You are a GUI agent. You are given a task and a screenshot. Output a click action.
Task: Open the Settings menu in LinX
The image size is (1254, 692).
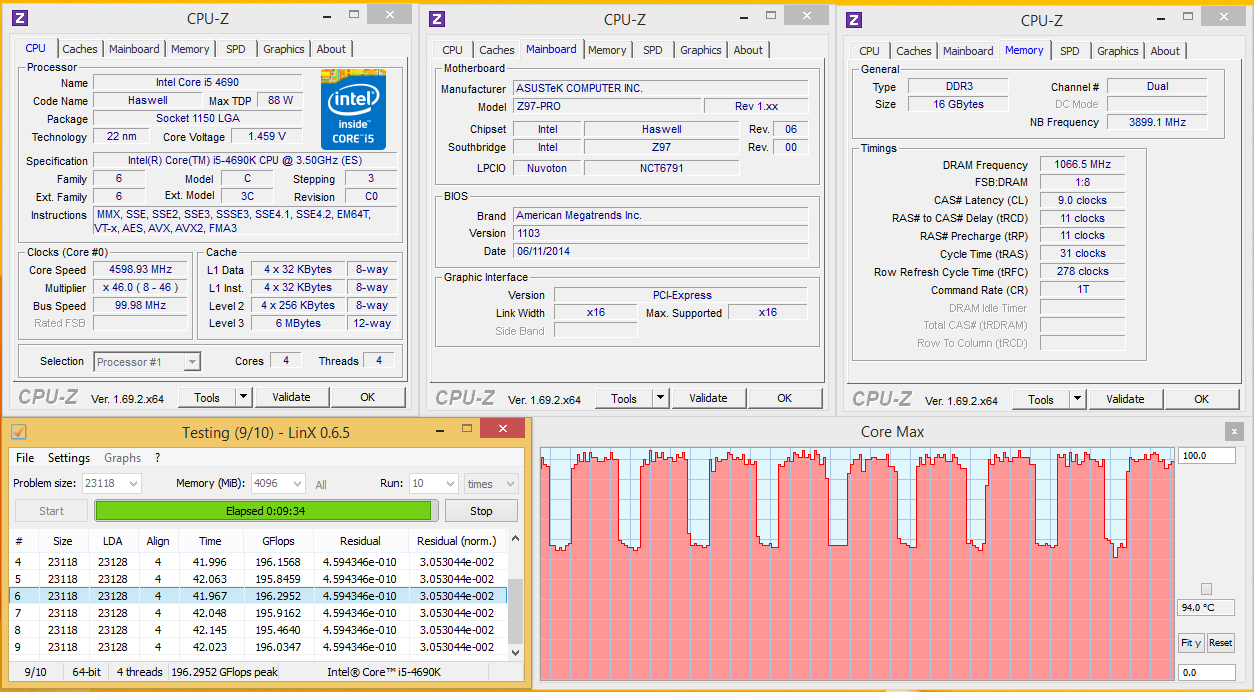tap(68, 458)
